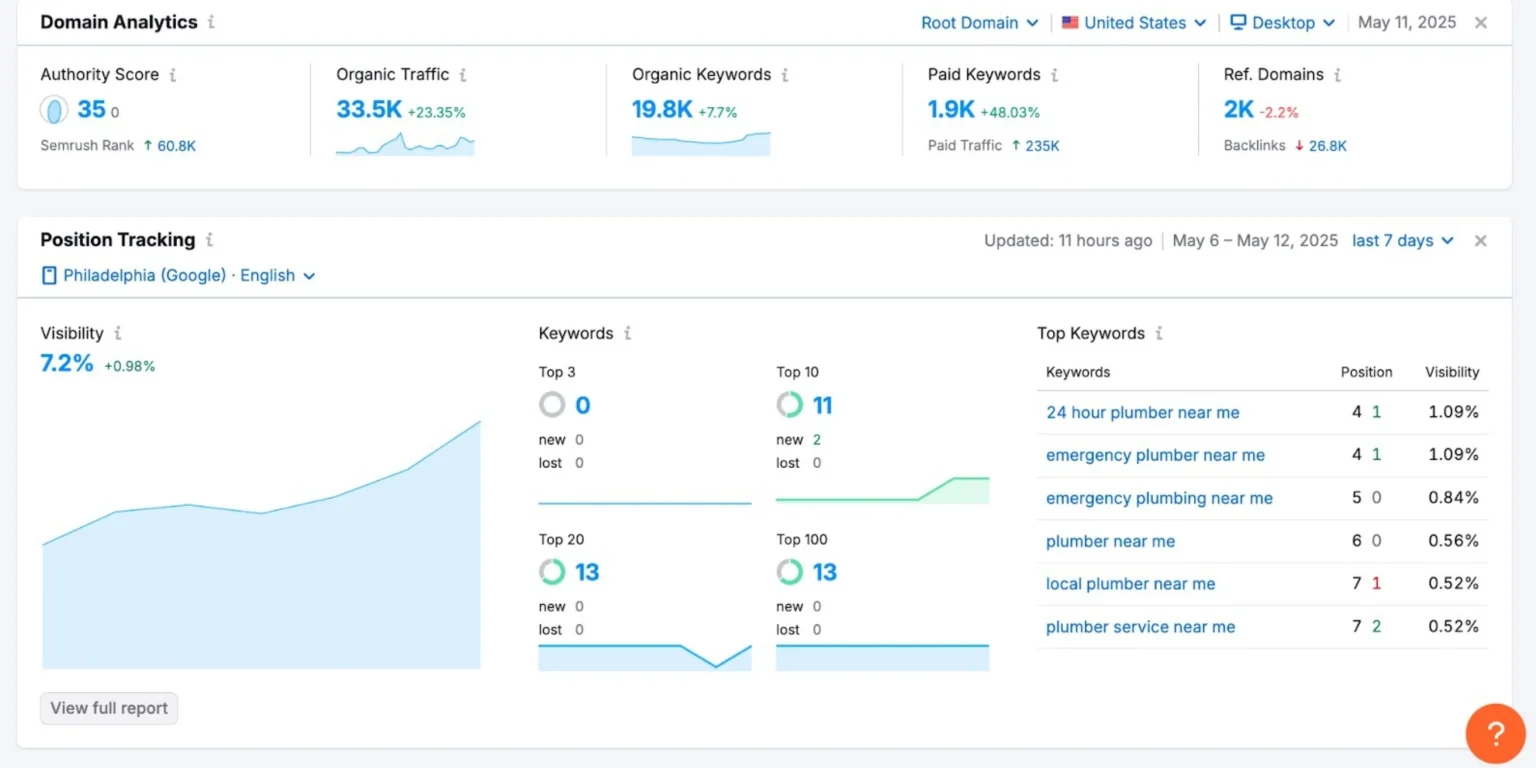
Task: Open the orange help question mark button
Action: [1495, 734]
